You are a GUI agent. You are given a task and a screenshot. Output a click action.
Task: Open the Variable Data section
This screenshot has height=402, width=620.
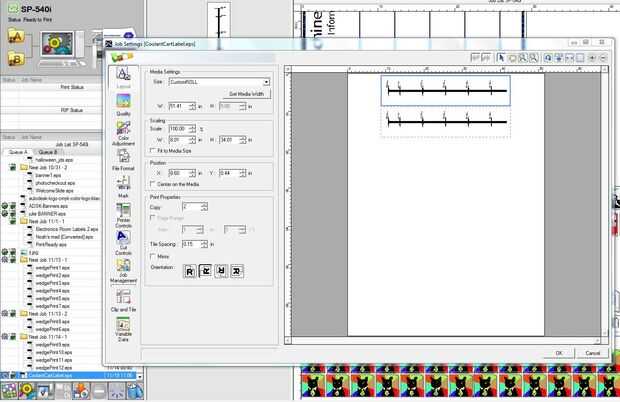tap(123, 329)
